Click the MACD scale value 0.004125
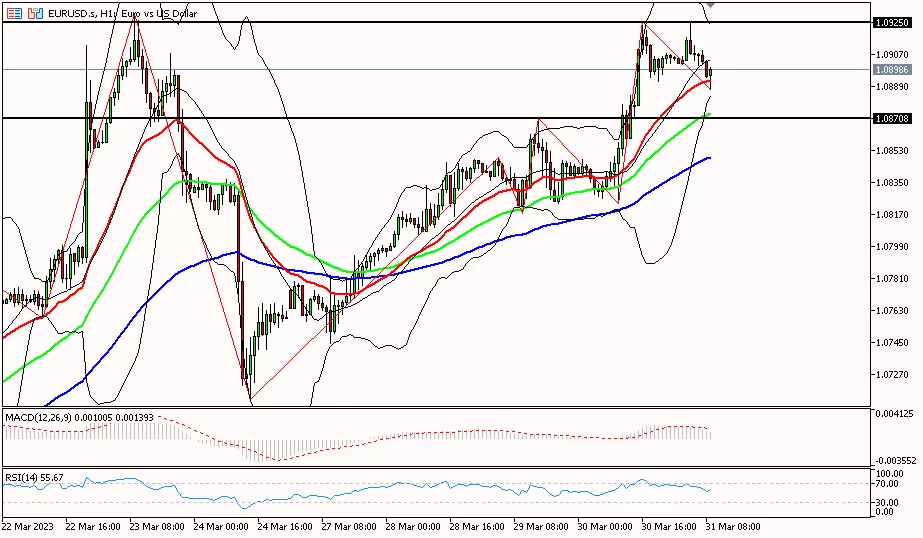 click(894, 414)
